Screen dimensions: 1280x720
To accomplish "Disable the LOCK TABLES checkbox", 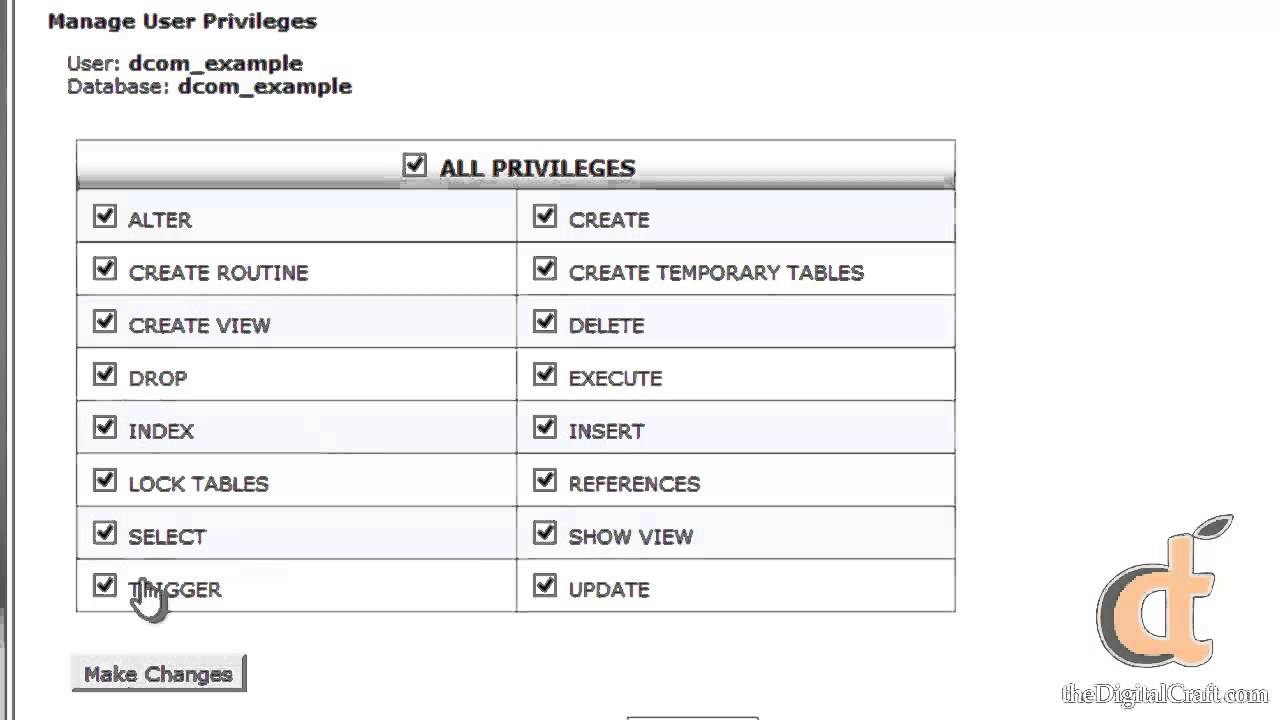I will [x=105, y=481].
